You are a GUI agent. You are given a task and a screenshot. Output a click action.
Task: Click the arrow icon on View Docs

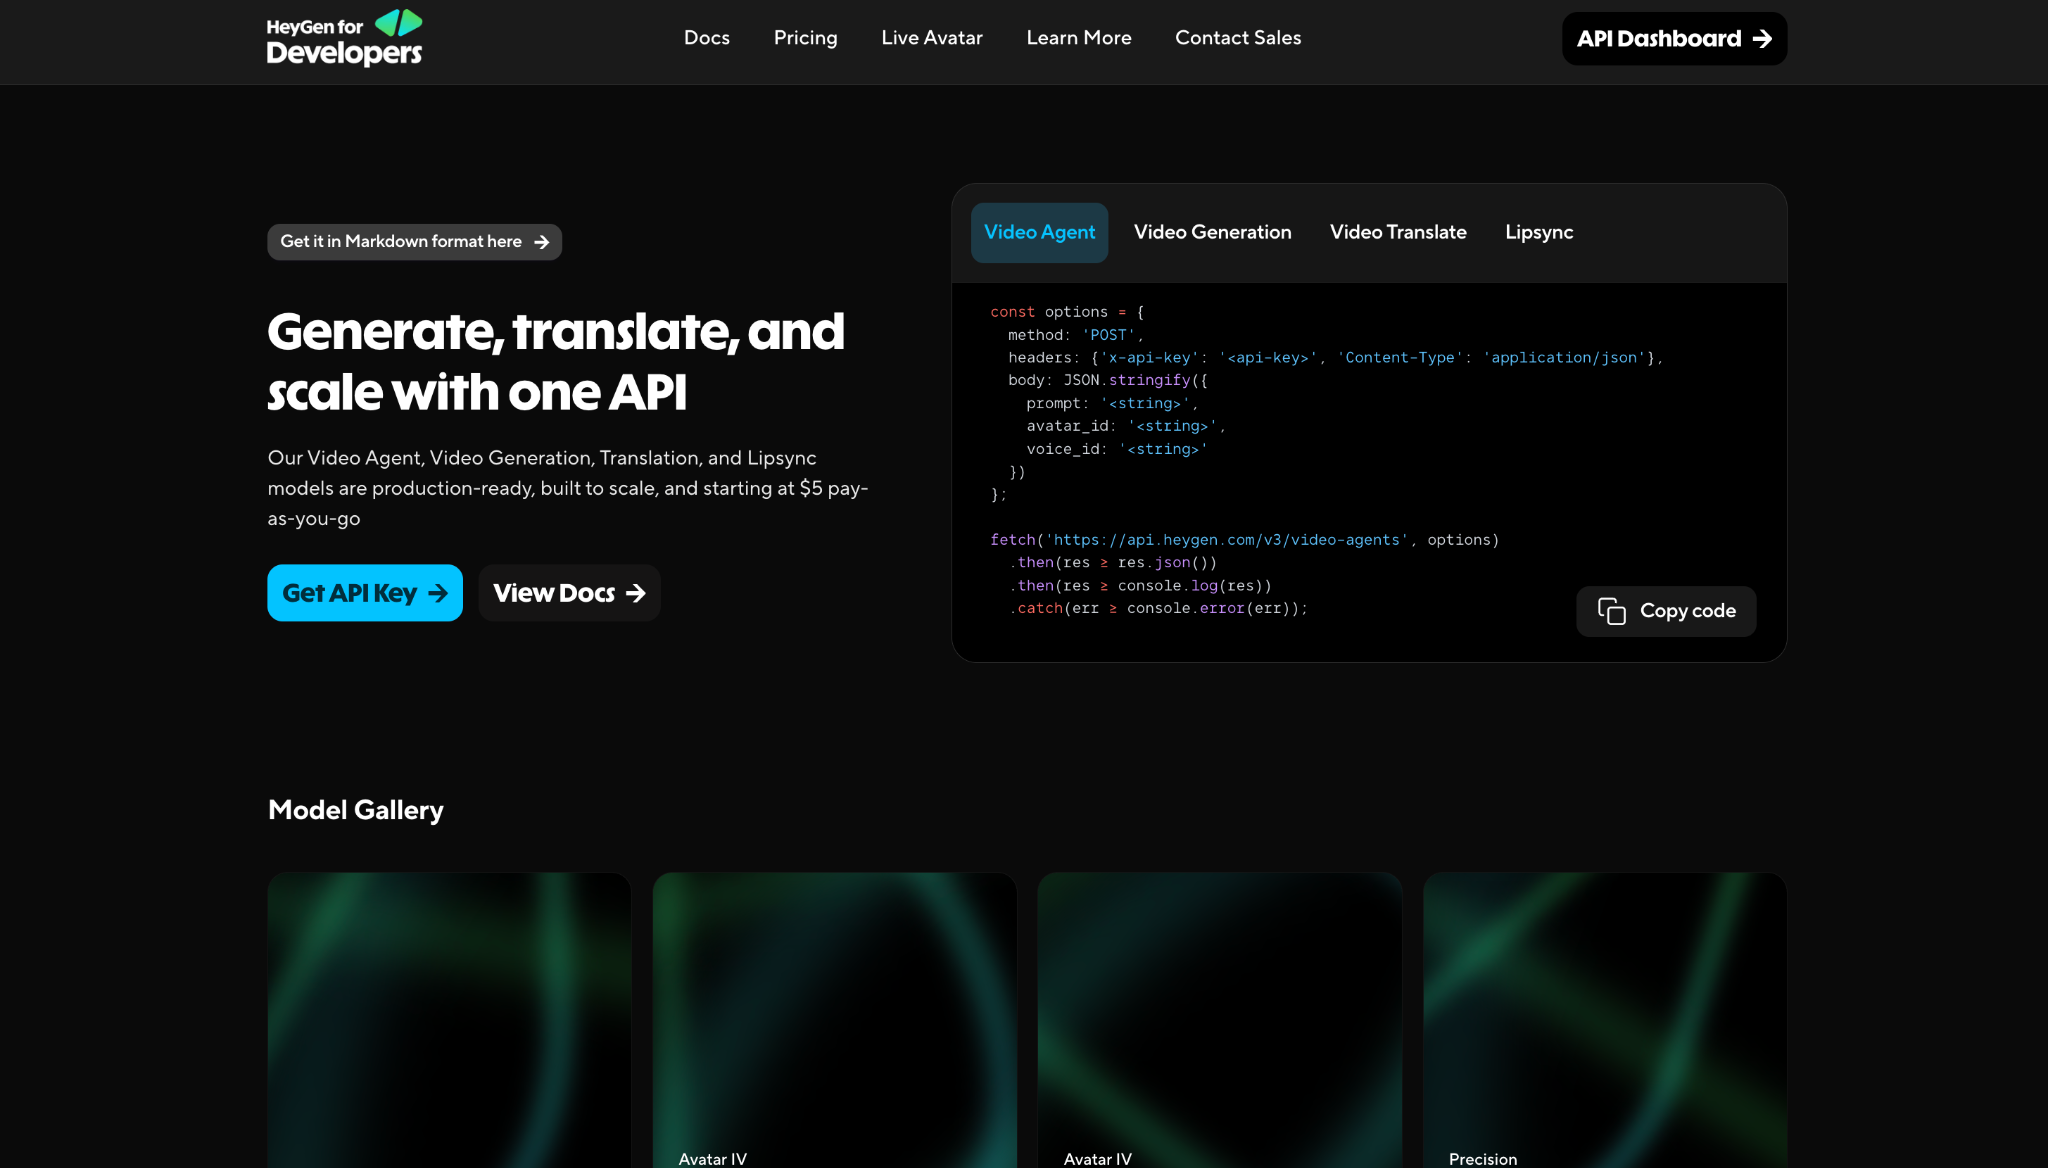pyautogui.click(x=636, y=594)
